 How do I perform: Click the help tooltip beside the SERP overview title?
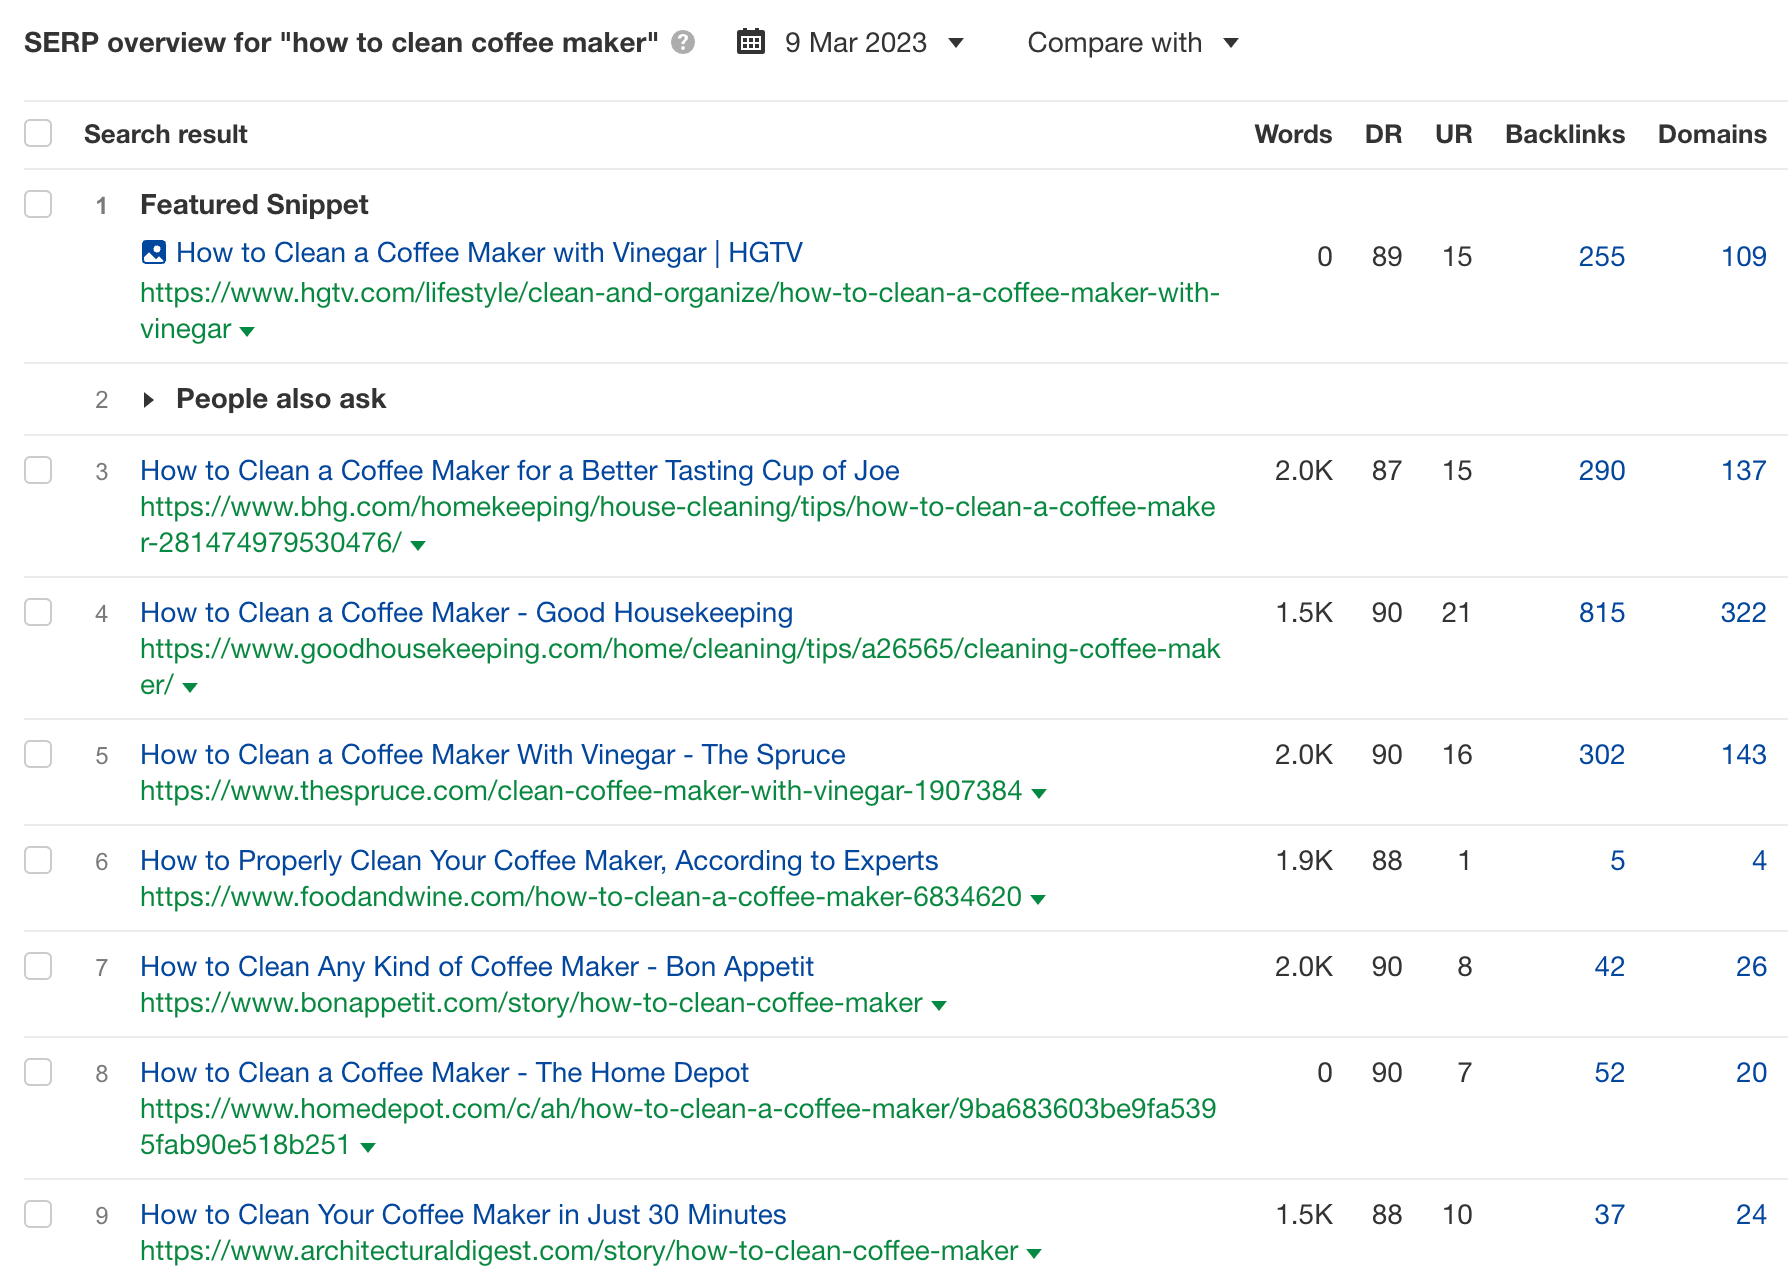(684, 42)
